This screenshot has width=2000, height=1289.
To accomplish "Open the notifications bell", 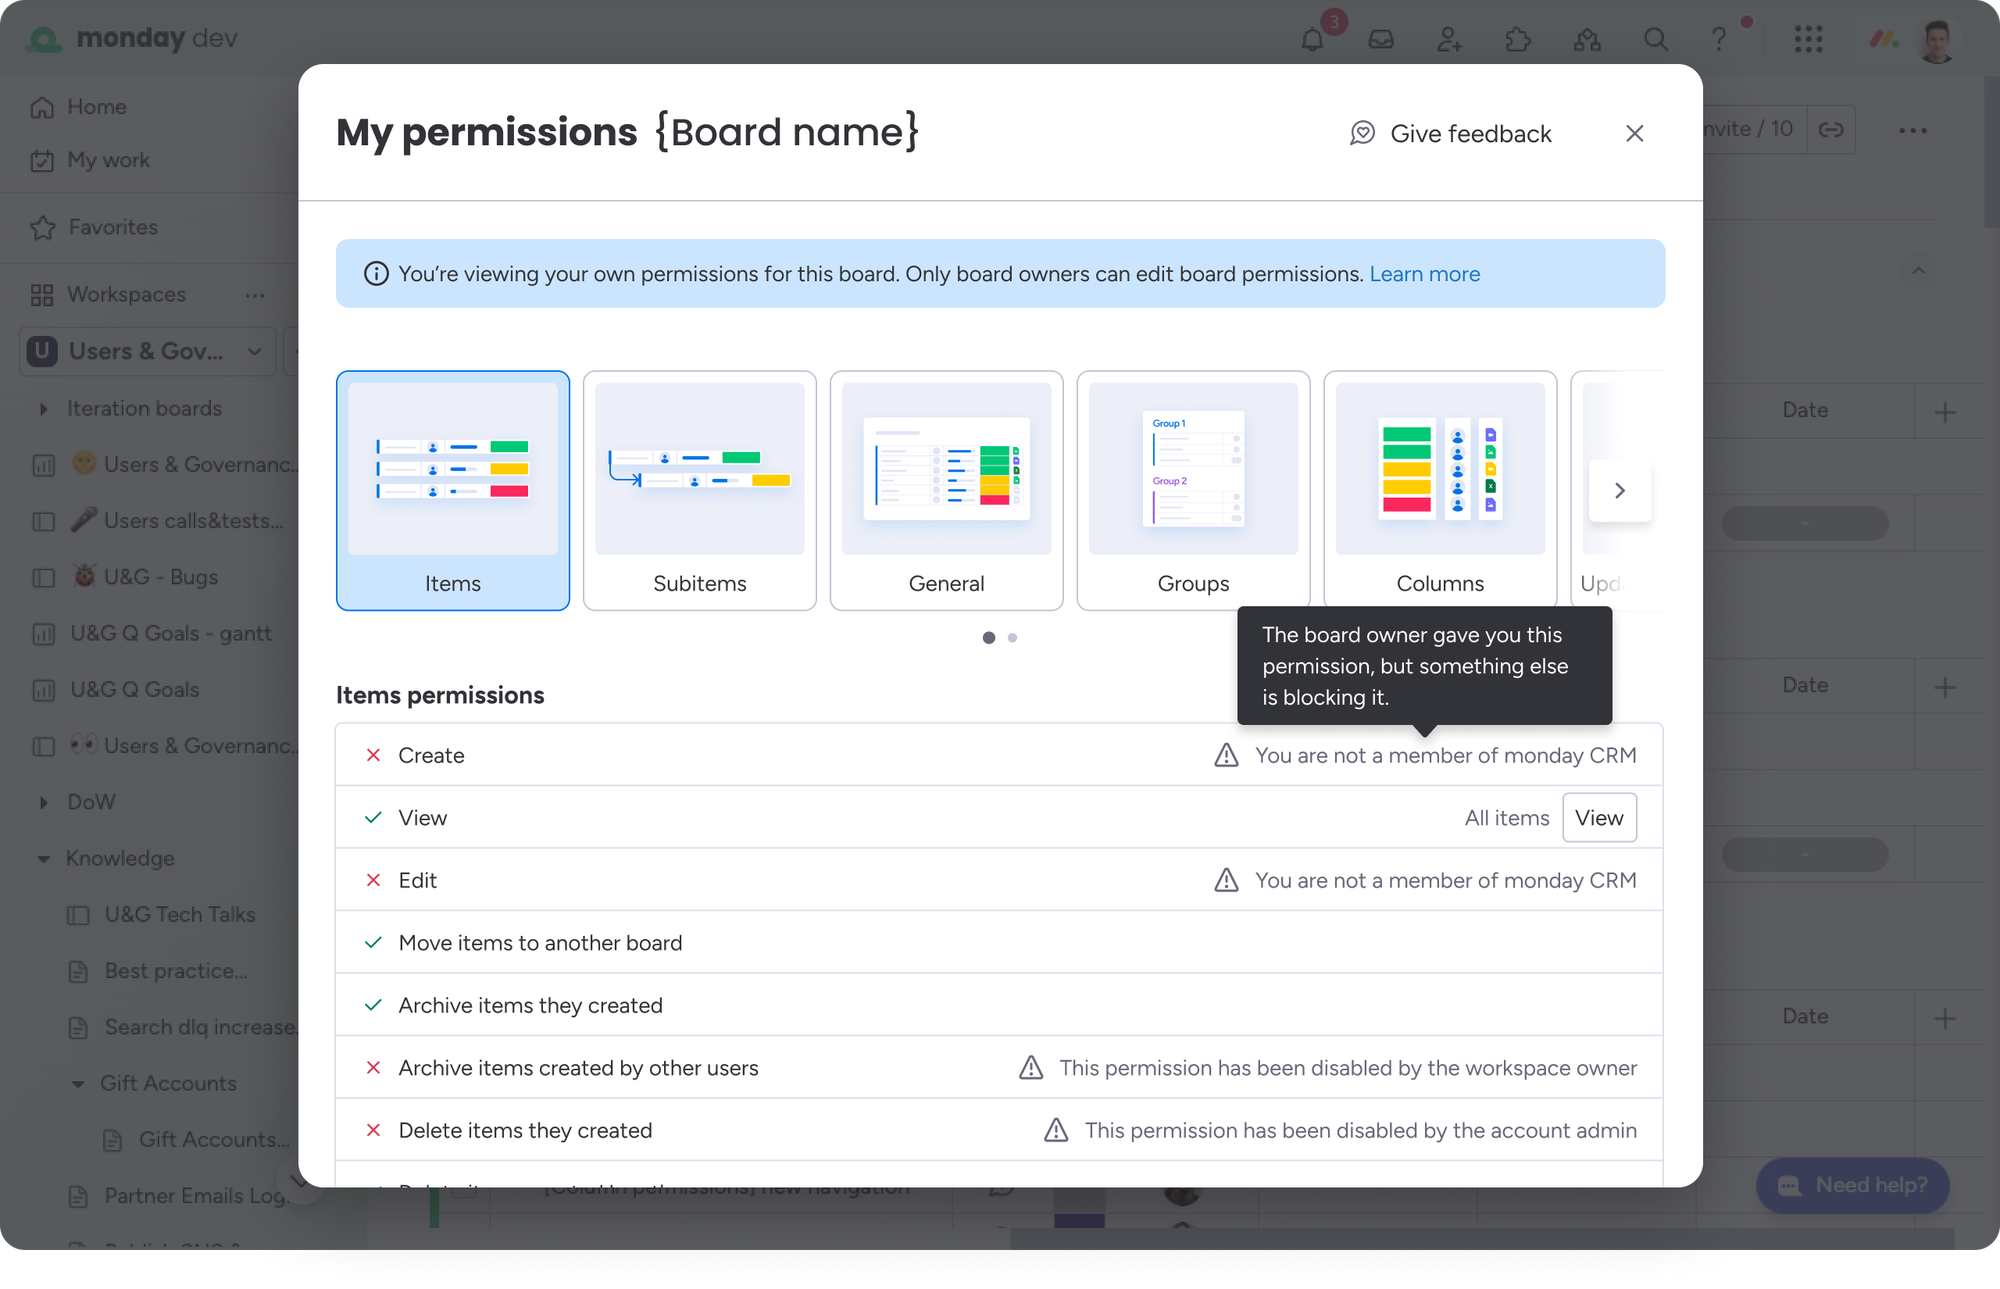I will pos(1313,40).
